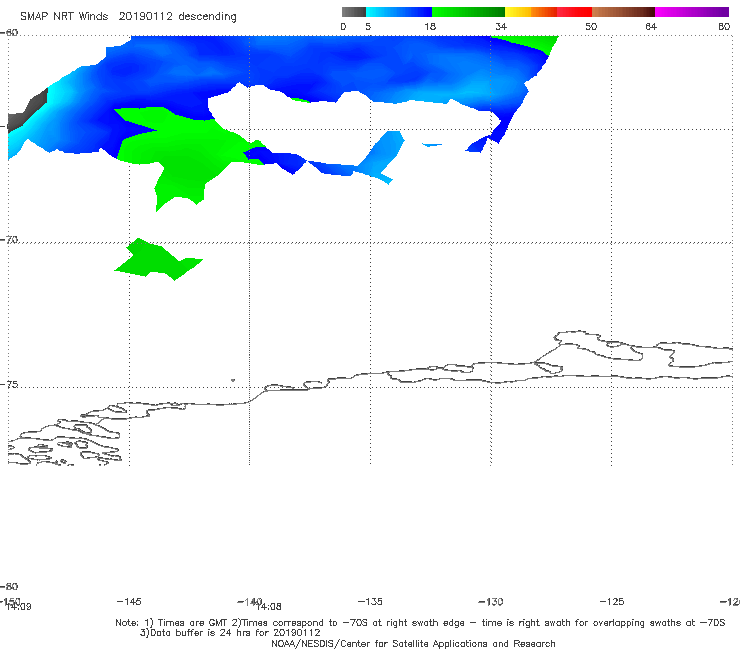Click the longitude label '-125'
The image size is (740, 650).
(612, 601)
